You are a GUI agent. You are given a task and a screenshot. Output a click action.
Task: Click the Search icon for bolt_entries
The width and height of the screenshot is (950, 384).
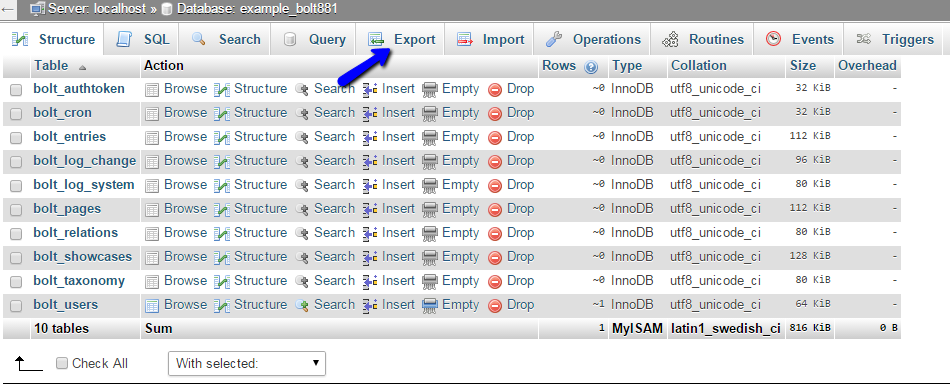pos(302,137)
